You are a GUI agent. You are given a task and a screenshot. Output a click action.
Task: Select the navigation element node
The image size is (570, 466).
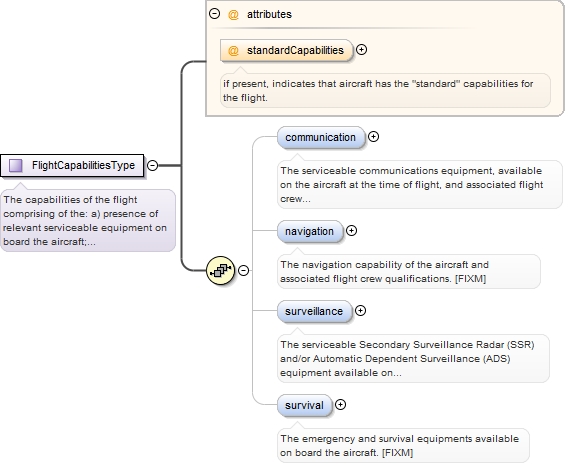310,231
